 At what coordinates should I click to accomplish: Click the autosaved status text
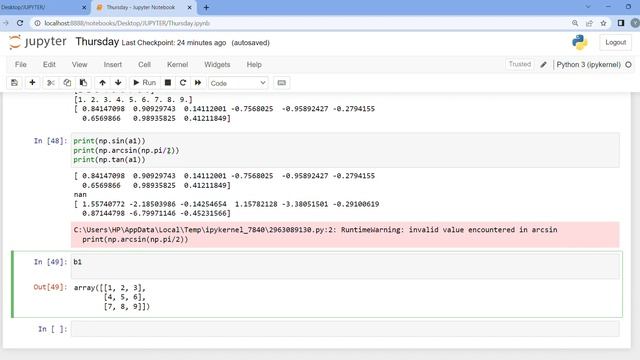[x=251, y=43]
